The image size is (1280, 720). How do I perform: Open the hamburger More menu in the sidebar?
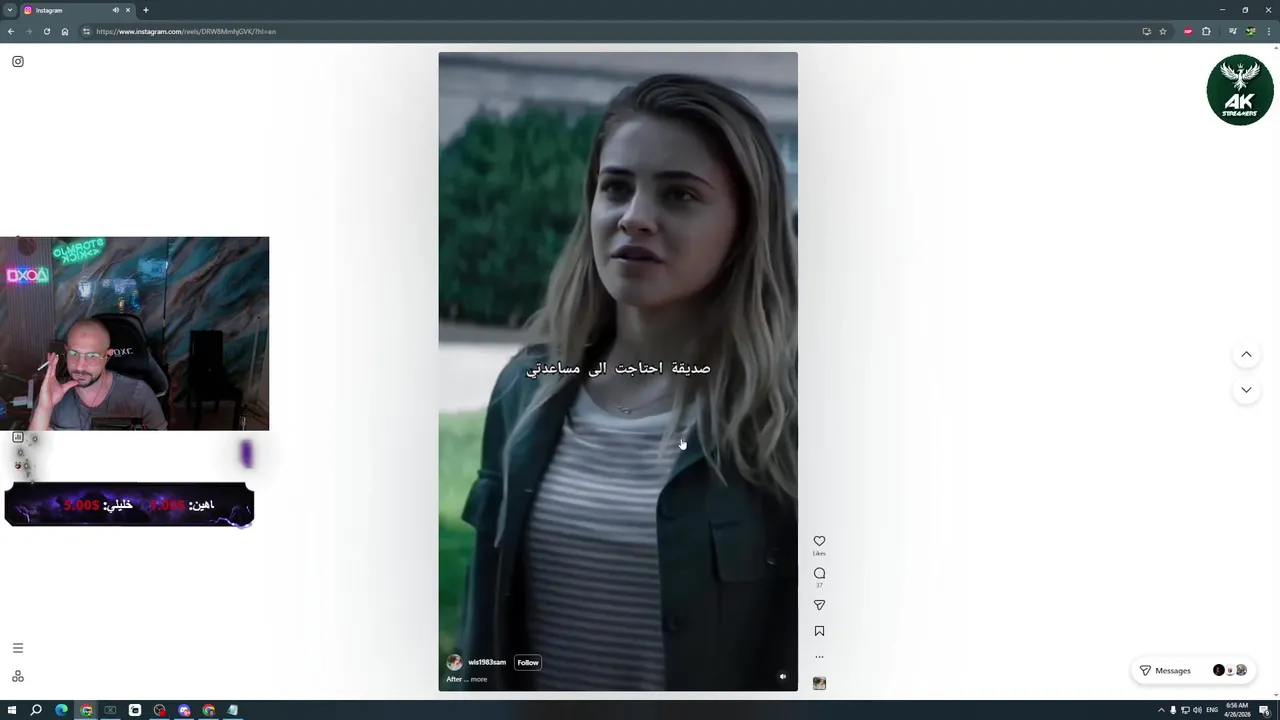(x=17, y=648)
